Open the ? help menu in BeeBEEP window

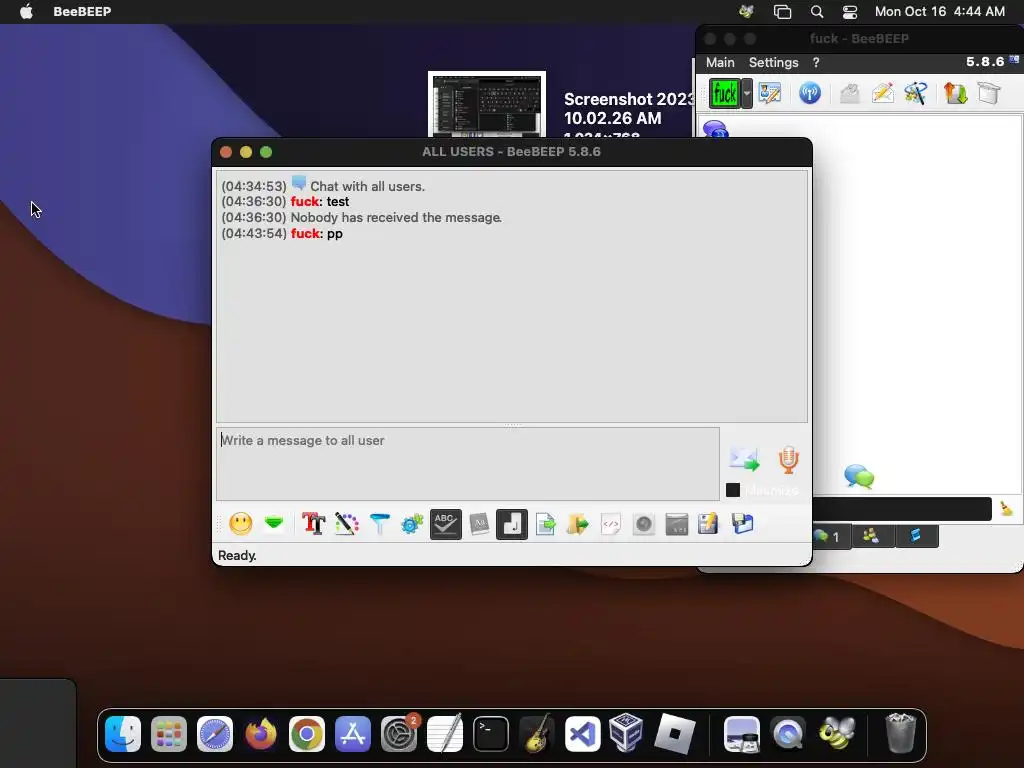(x=816, y=62)
